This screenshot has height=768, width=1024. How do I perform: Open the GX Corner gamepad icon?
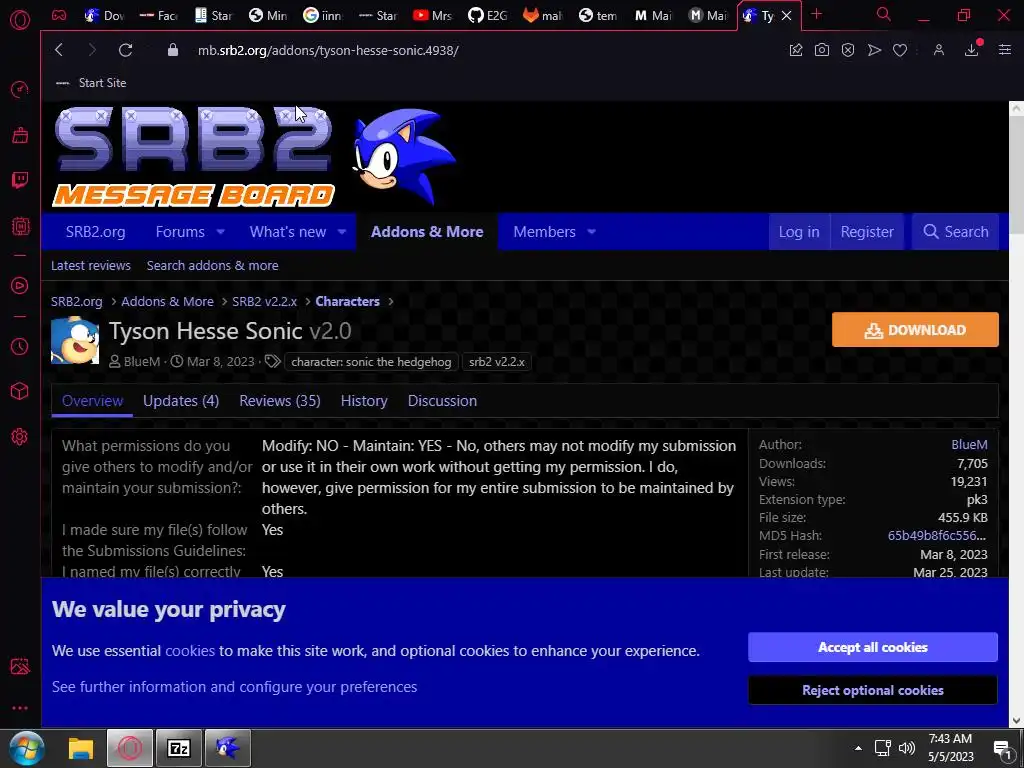point(59,15)
